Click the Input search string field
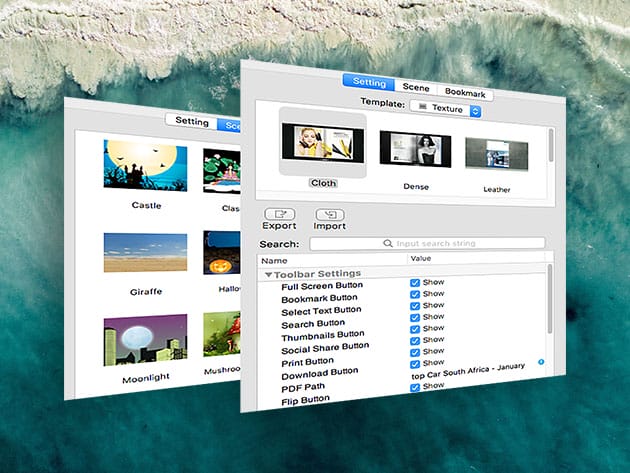Viewport: 630px width, 473px height. pos(435,243)
